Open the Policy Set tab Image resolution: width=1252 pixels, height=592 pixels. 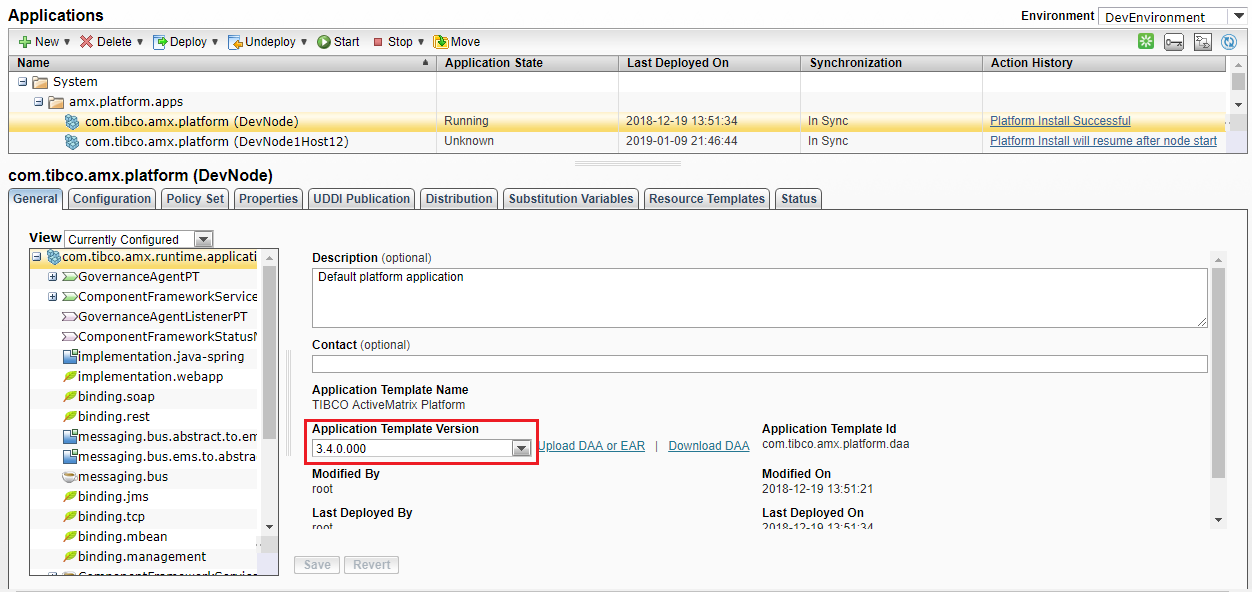195,199
